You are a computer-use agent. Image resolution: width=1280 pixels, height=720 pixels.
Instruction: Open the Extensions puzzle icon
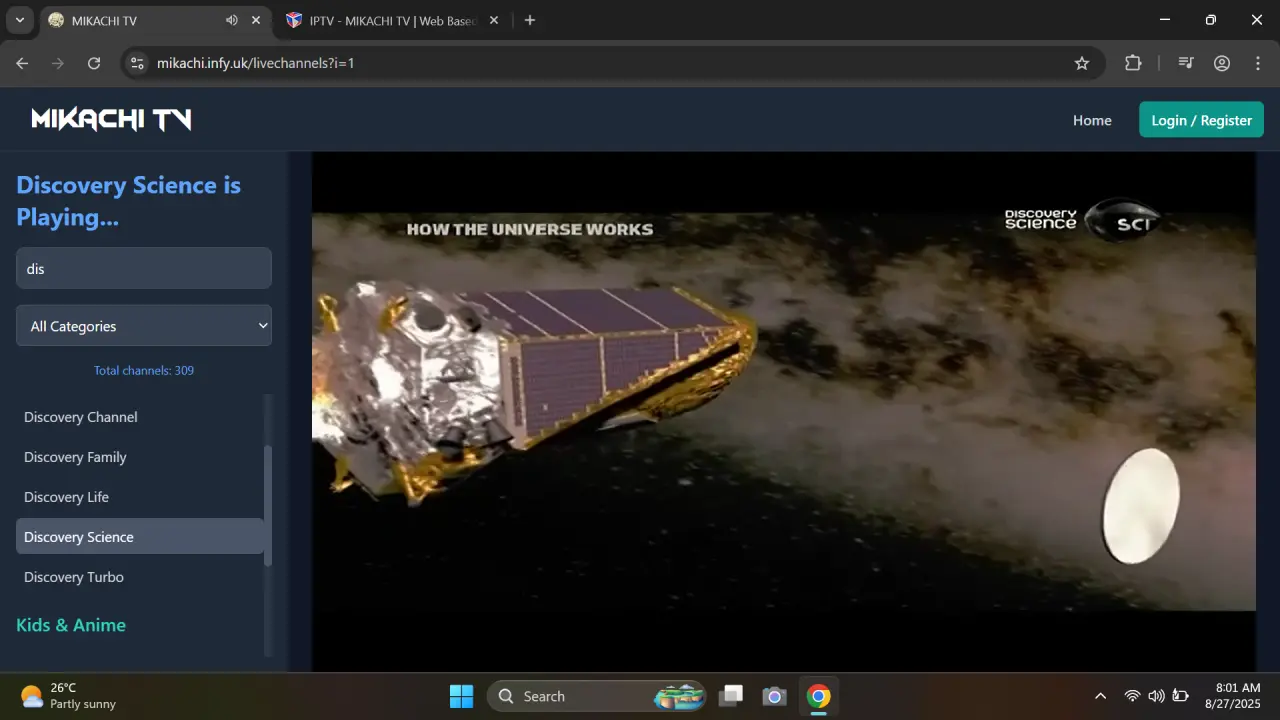coord(1133,63)
